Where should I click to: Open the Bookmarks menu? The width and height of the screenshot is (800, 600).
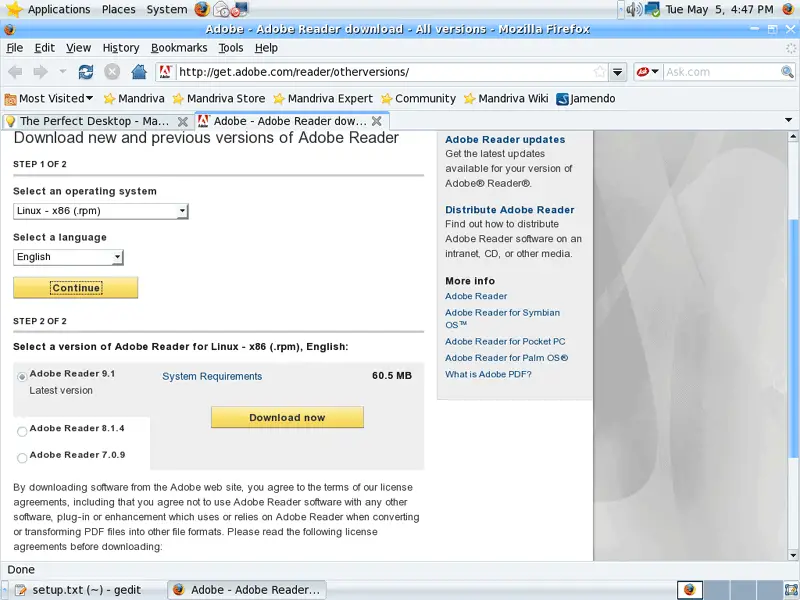(179, 48)
